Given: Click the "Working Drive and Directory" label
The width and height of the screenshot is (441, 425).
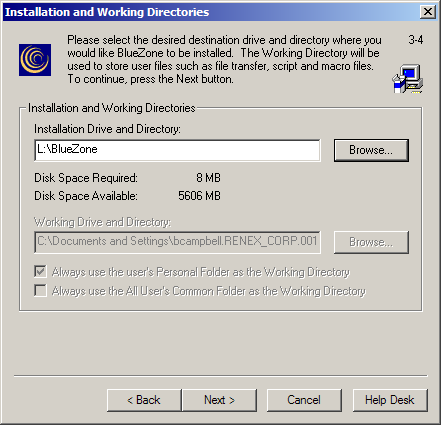Looking at the screenshot, I should click(x=103, y=222).
